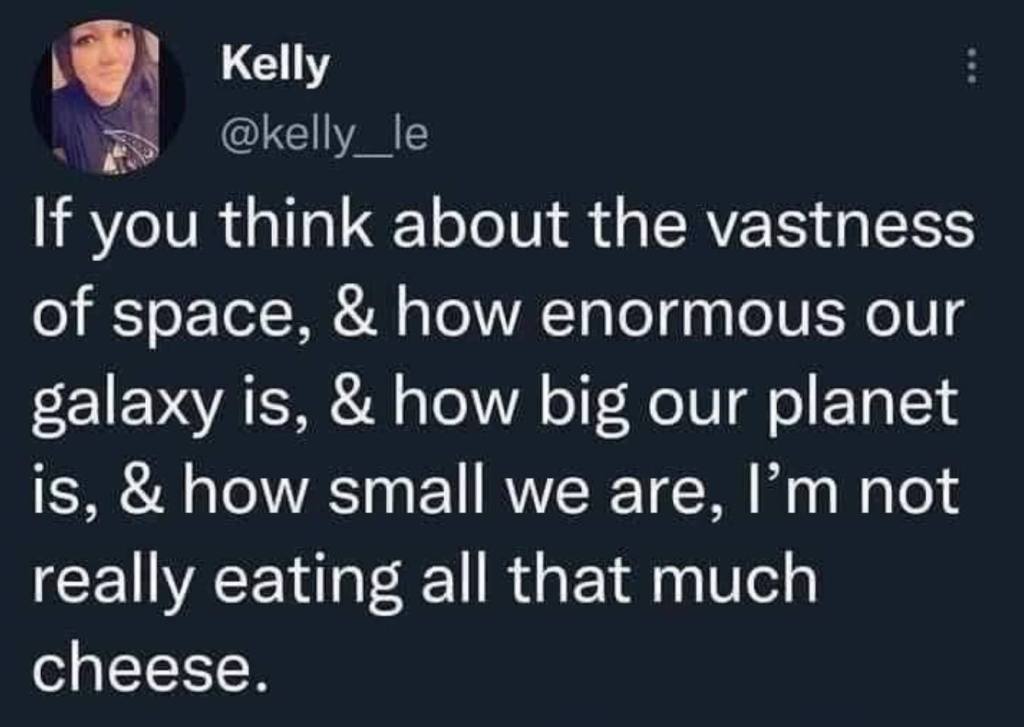The width and height of the screenshot is (1024, 727).
Task: Open the Kelly display name profile link
Action: (274, 66)
